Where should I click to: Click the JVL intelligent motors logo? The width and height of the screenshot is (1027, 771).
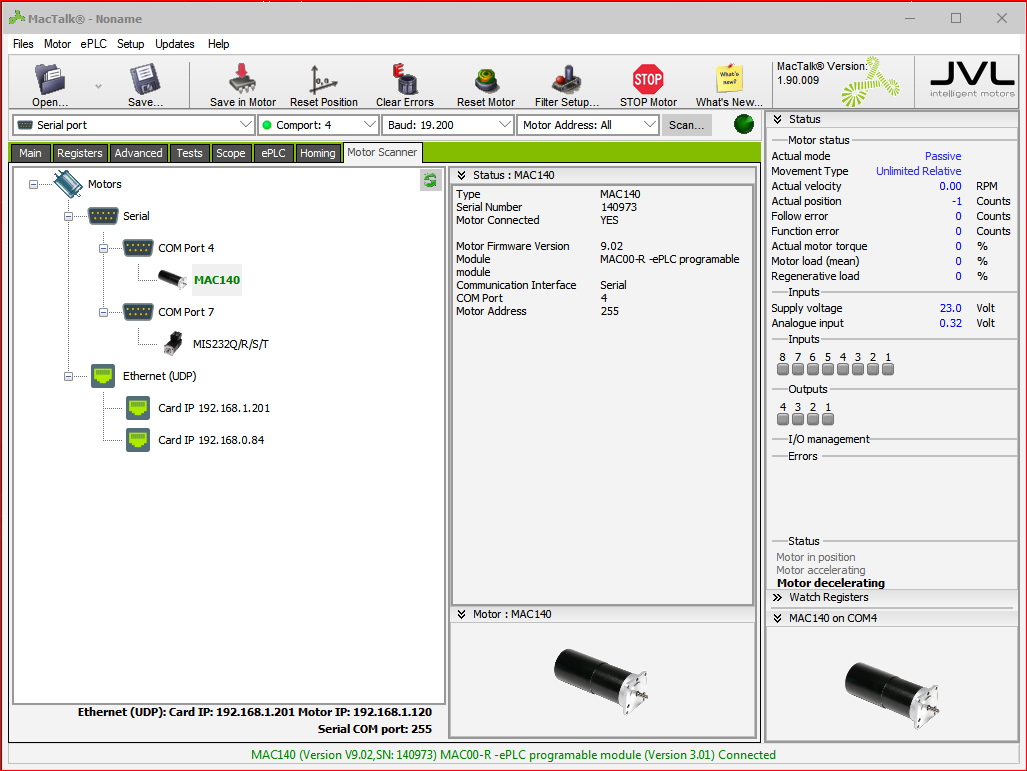tap(972, 79)
